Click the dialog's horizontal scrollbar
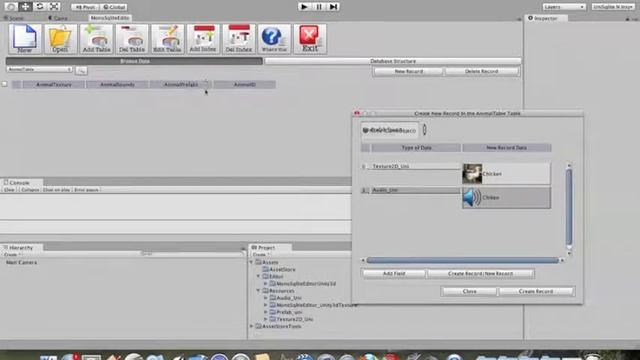The image size is (640, 360). [x=462, y=260]
